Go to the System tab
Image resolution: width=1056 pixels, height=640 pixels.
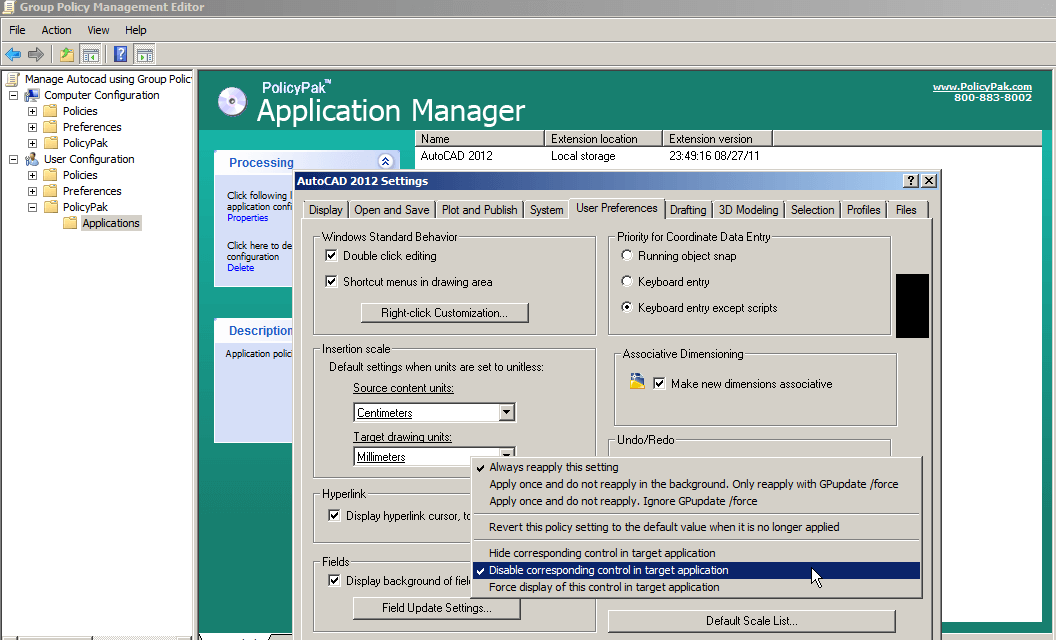(x=546, y=210)
